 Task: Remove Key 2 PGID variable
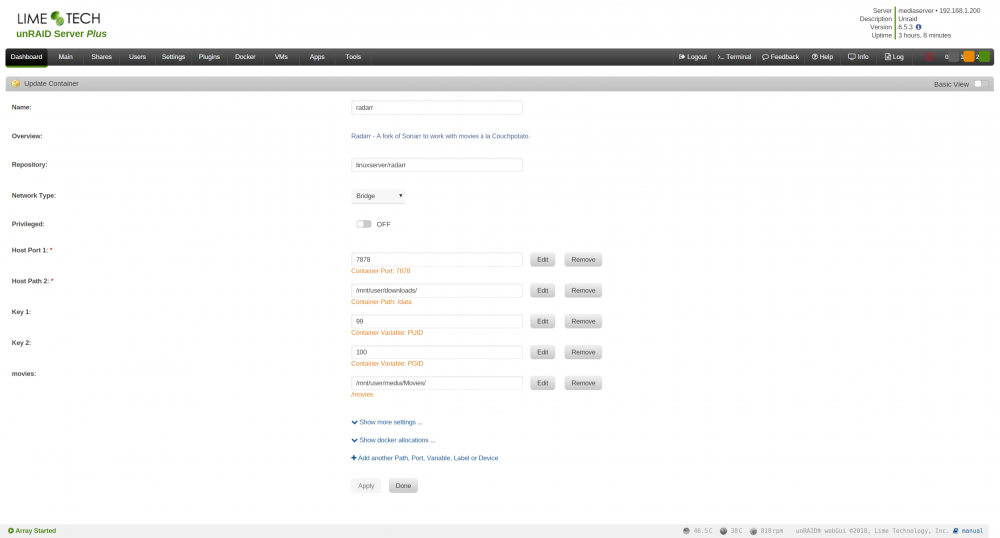coord(583,352)
